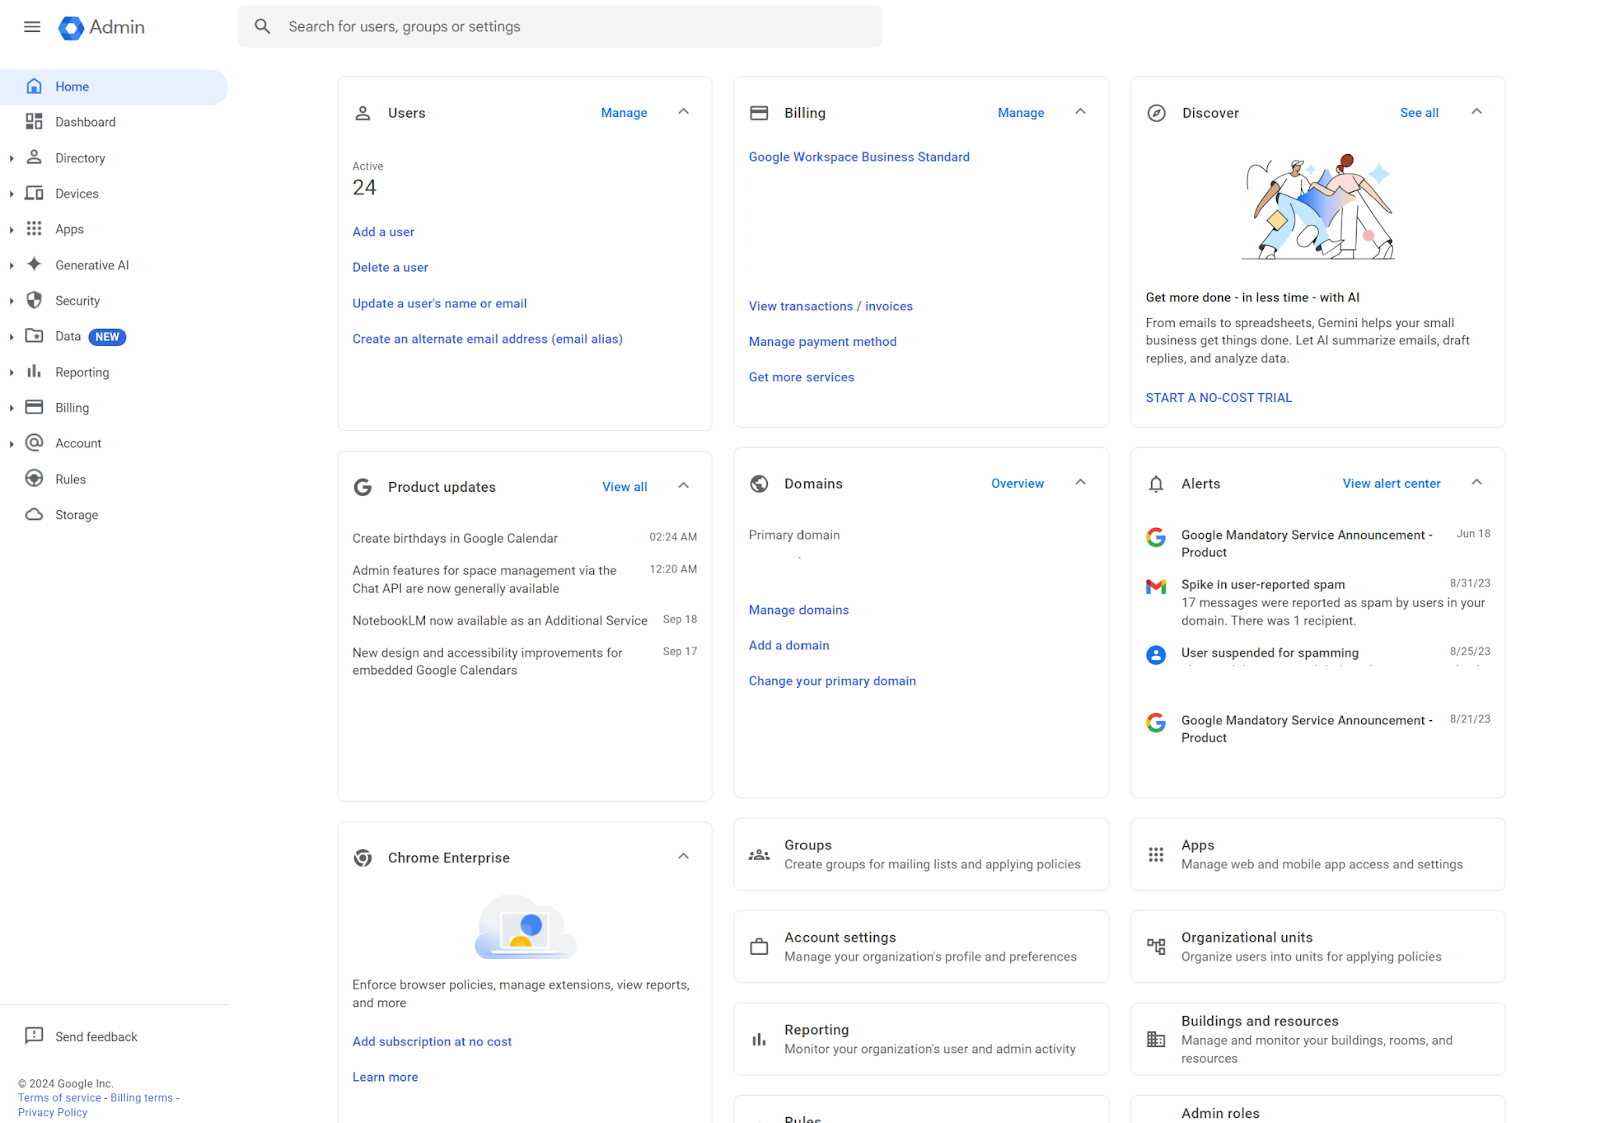
Task: Click the Devices icon in sidebar
Action: point(34,193)
